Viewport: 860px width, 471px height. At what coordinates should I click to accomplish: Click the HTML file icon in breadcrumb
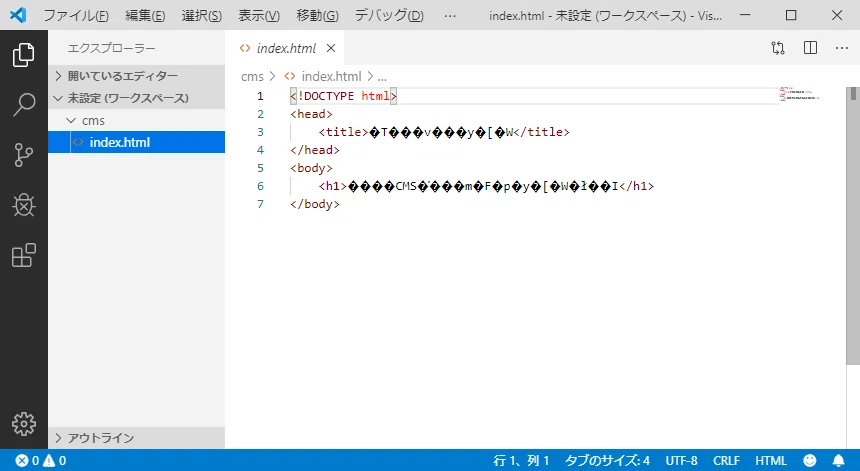290,76
